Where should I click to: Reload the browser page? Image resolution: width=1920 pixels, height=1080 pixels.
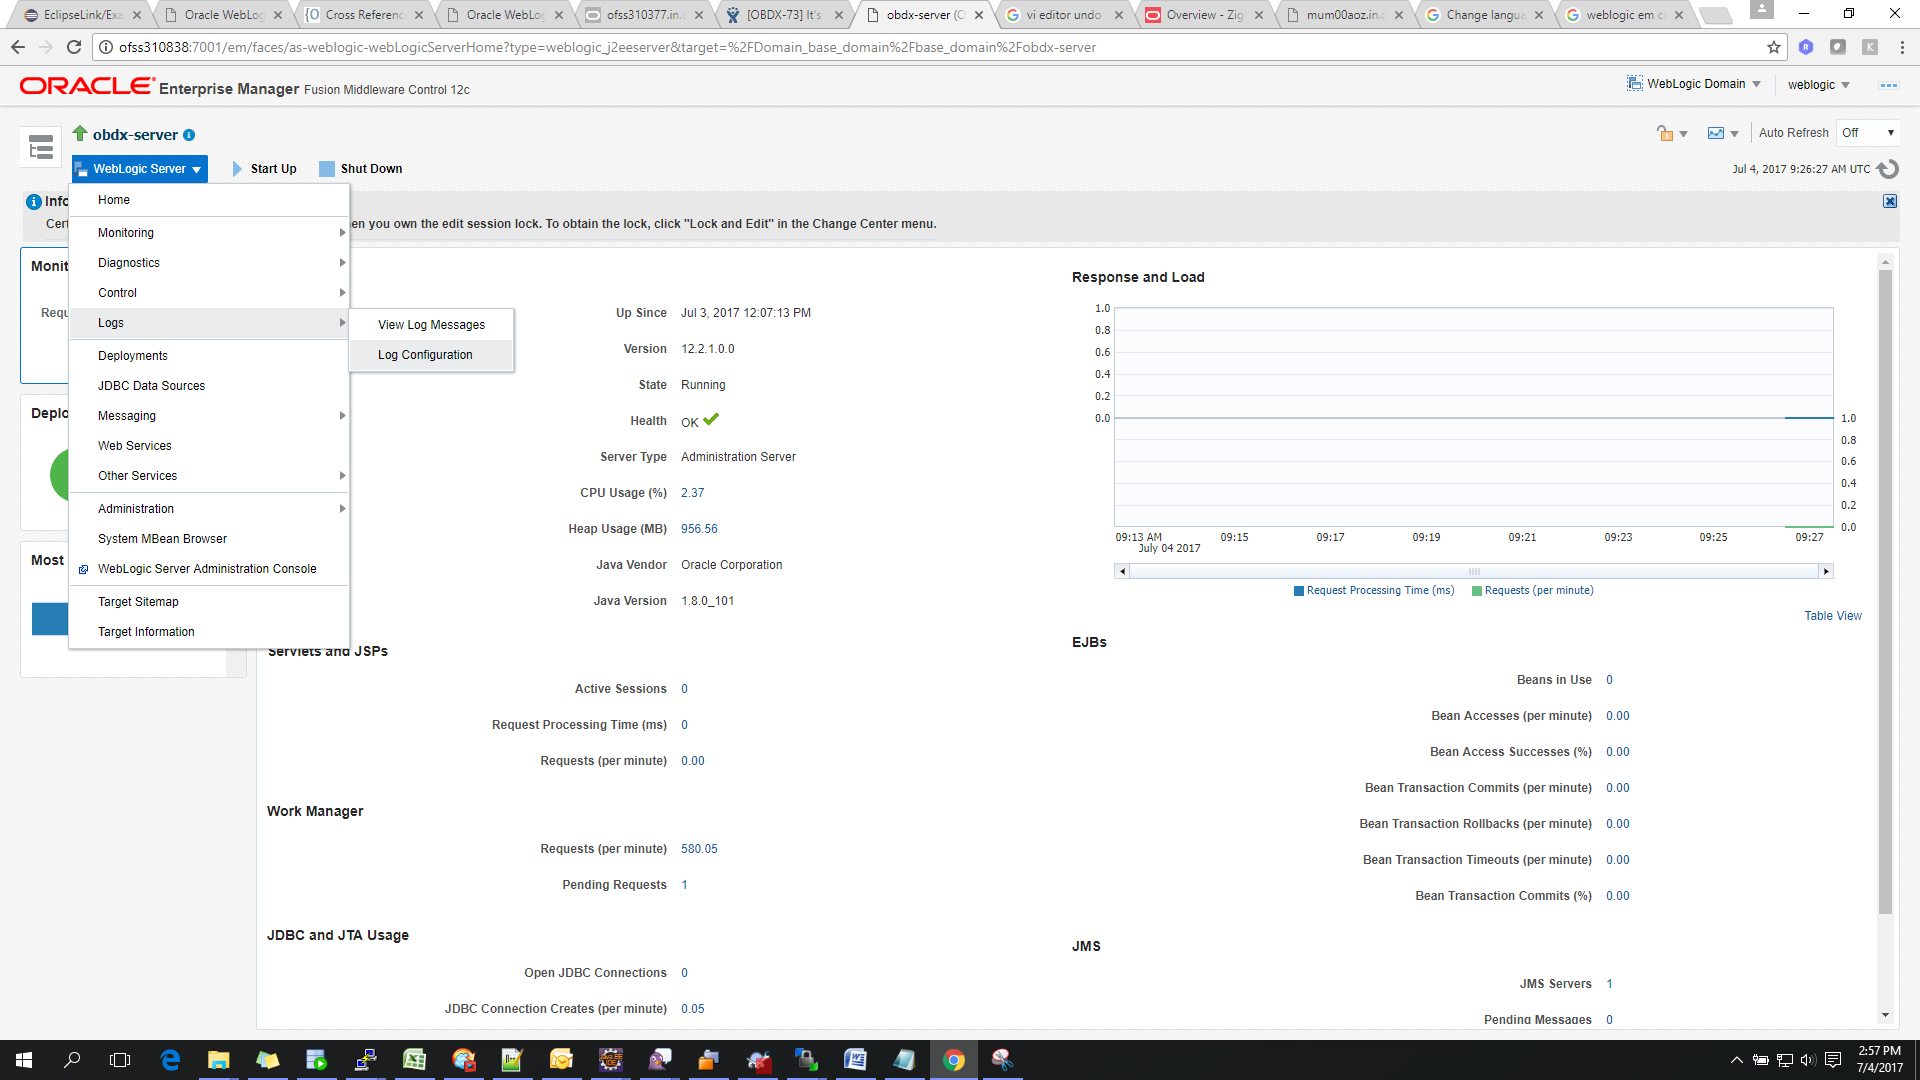pos(73,47)
